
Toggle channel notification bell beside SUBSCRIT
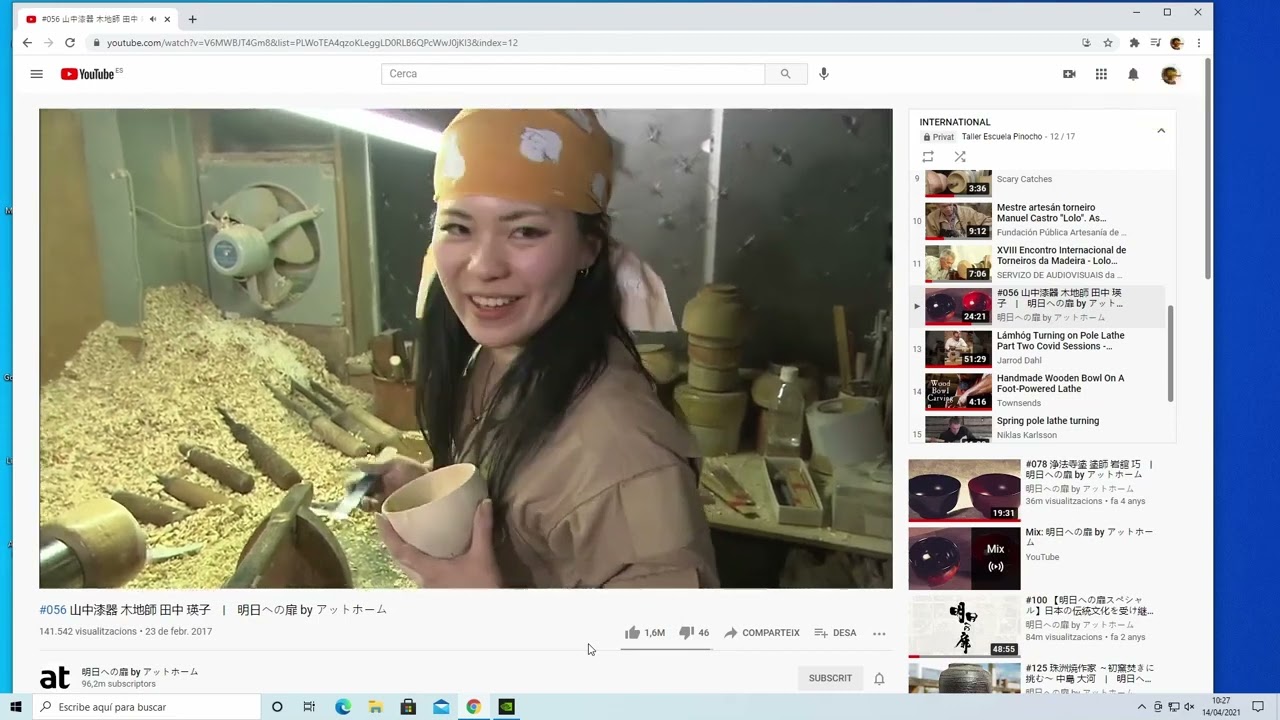pyautogui.click(x=879, y=678)
